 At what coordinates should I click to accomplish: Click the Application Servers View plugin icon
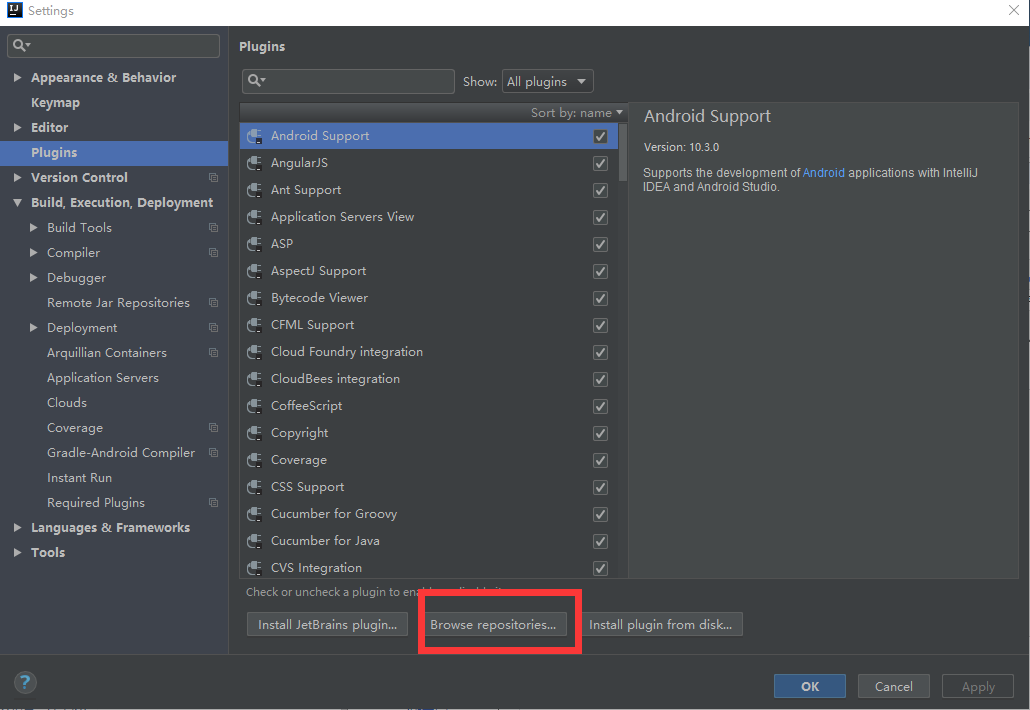click(254, 217)
